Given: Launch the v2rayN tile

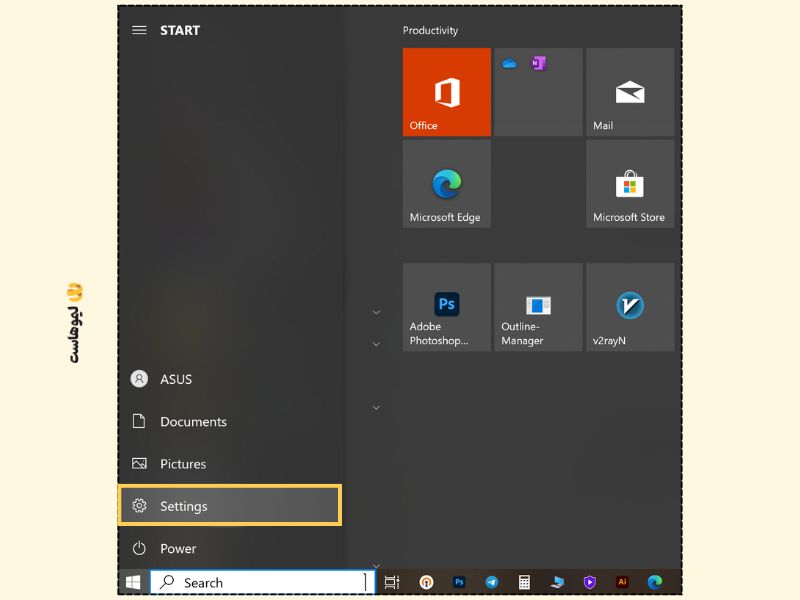Looking at the screenshot, I should pos(630,307).
